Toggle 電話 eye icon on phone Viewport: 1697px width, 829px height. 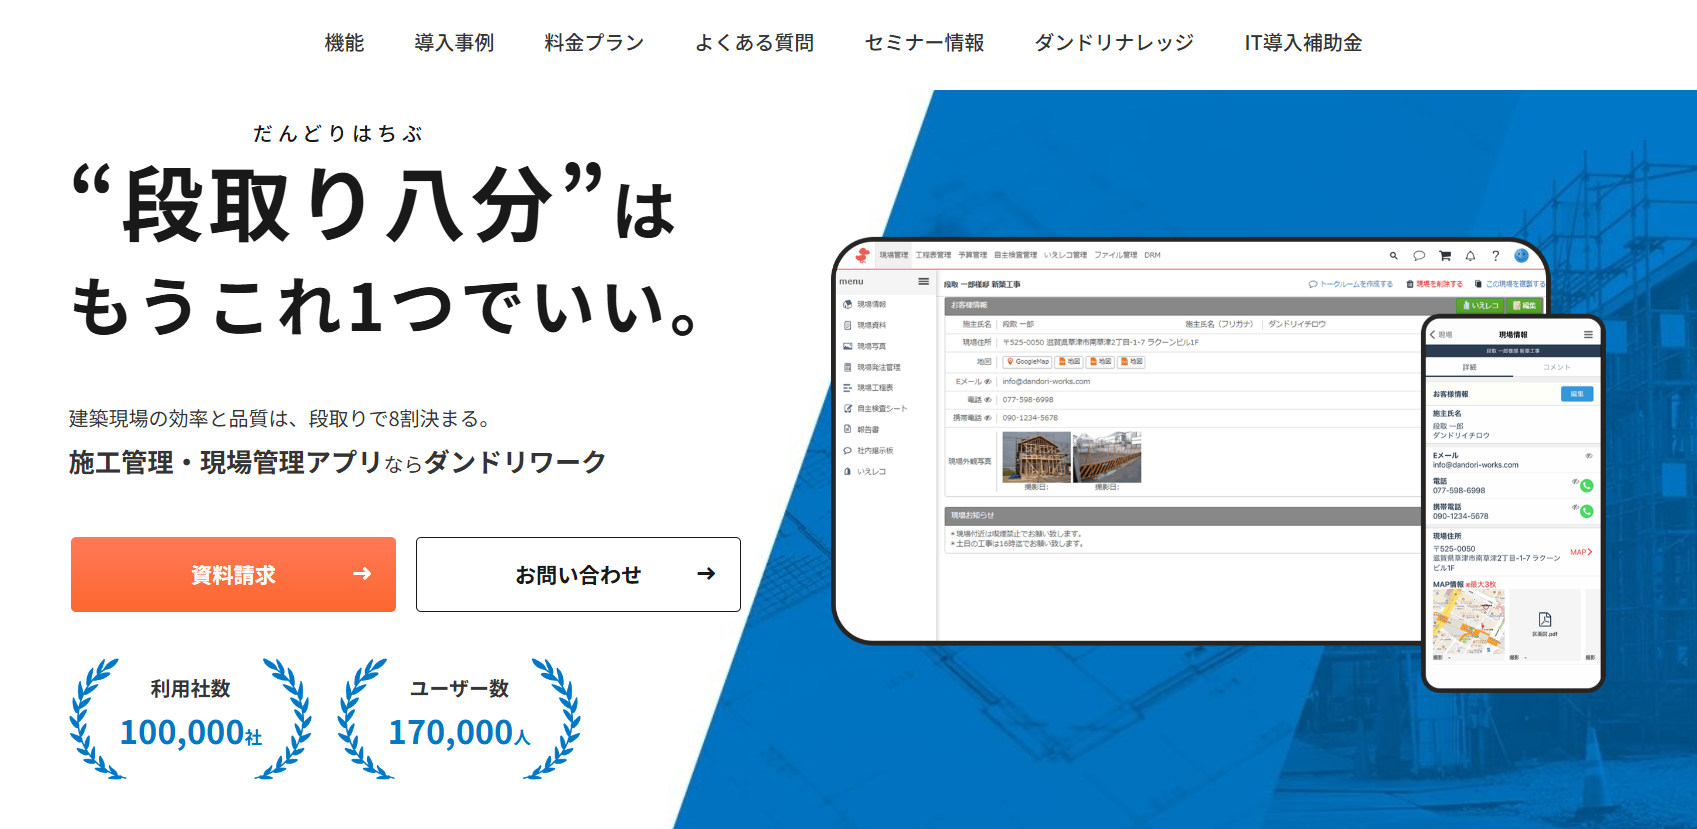pyautogui.click(x=1575, y=482)
